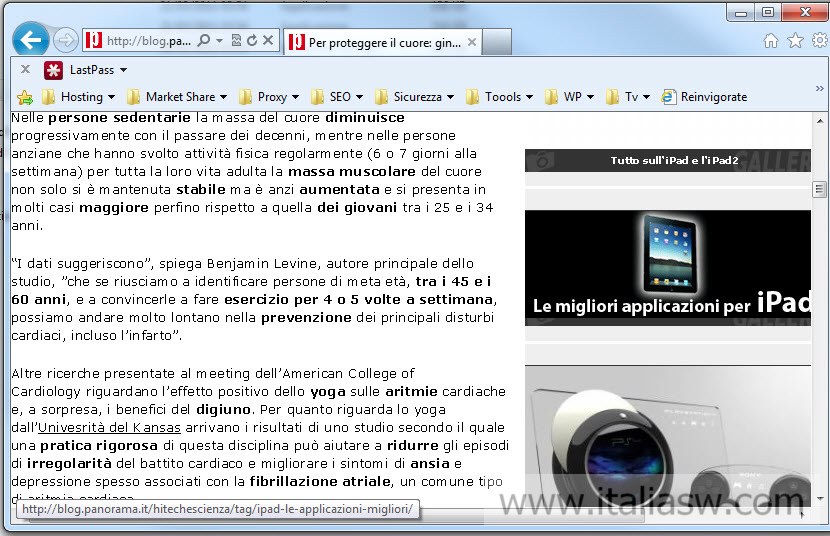Expand favorites bar overflow chevron

(819, 88)
